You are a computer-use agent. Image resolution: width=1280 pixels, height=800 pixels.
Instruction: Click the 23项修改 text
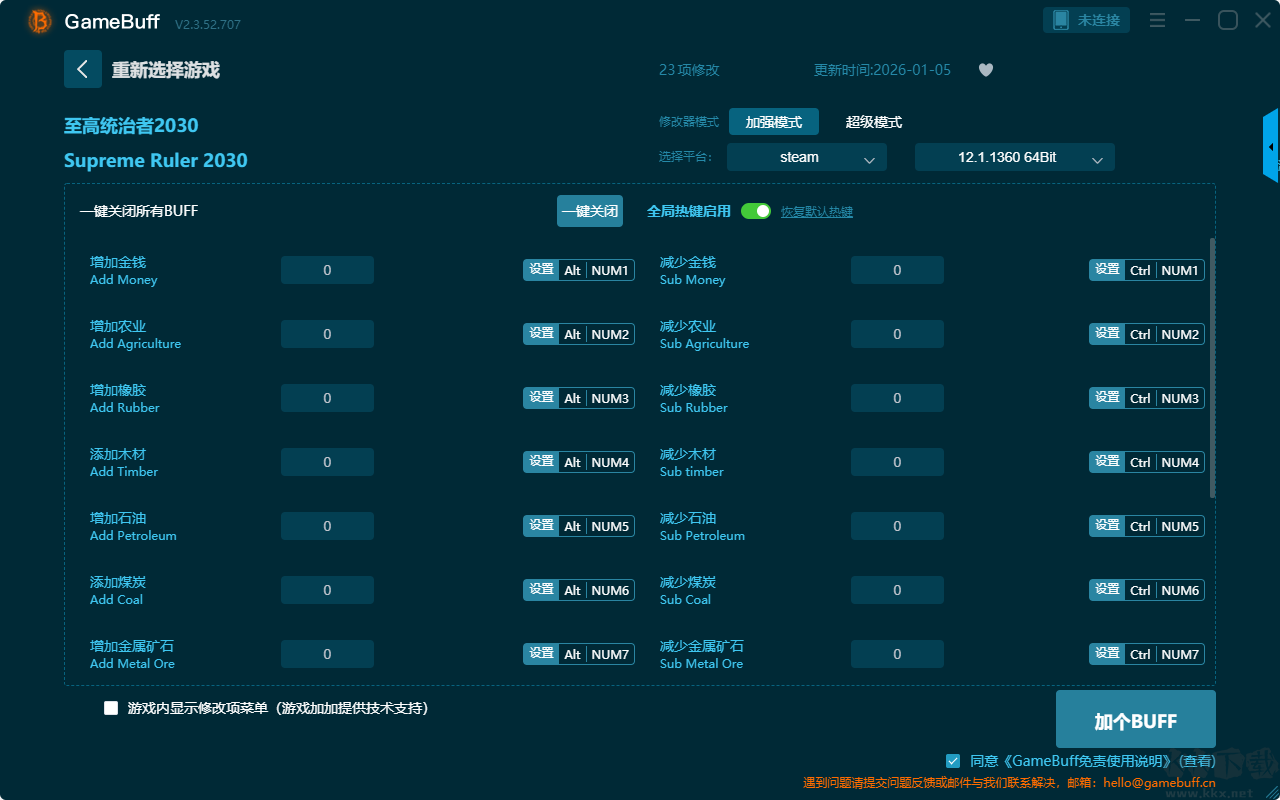(x=689, y=70)
